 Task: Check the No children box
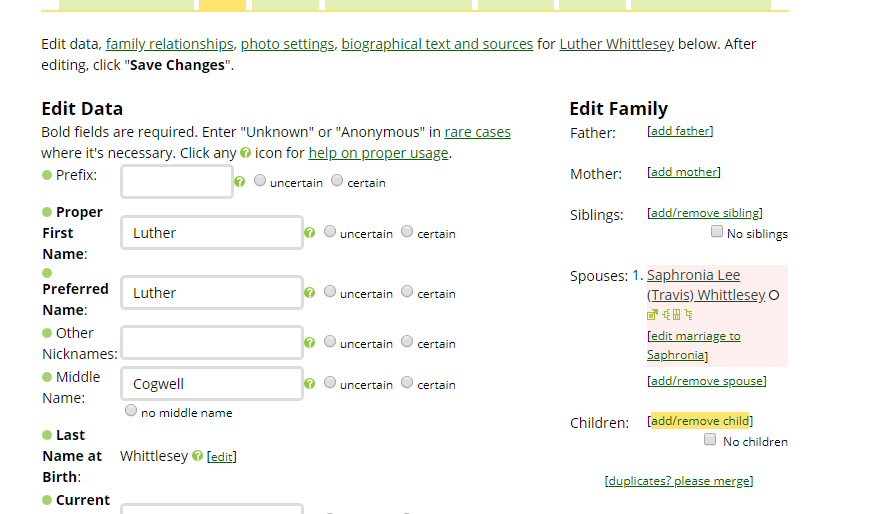(x=710, y=439)
